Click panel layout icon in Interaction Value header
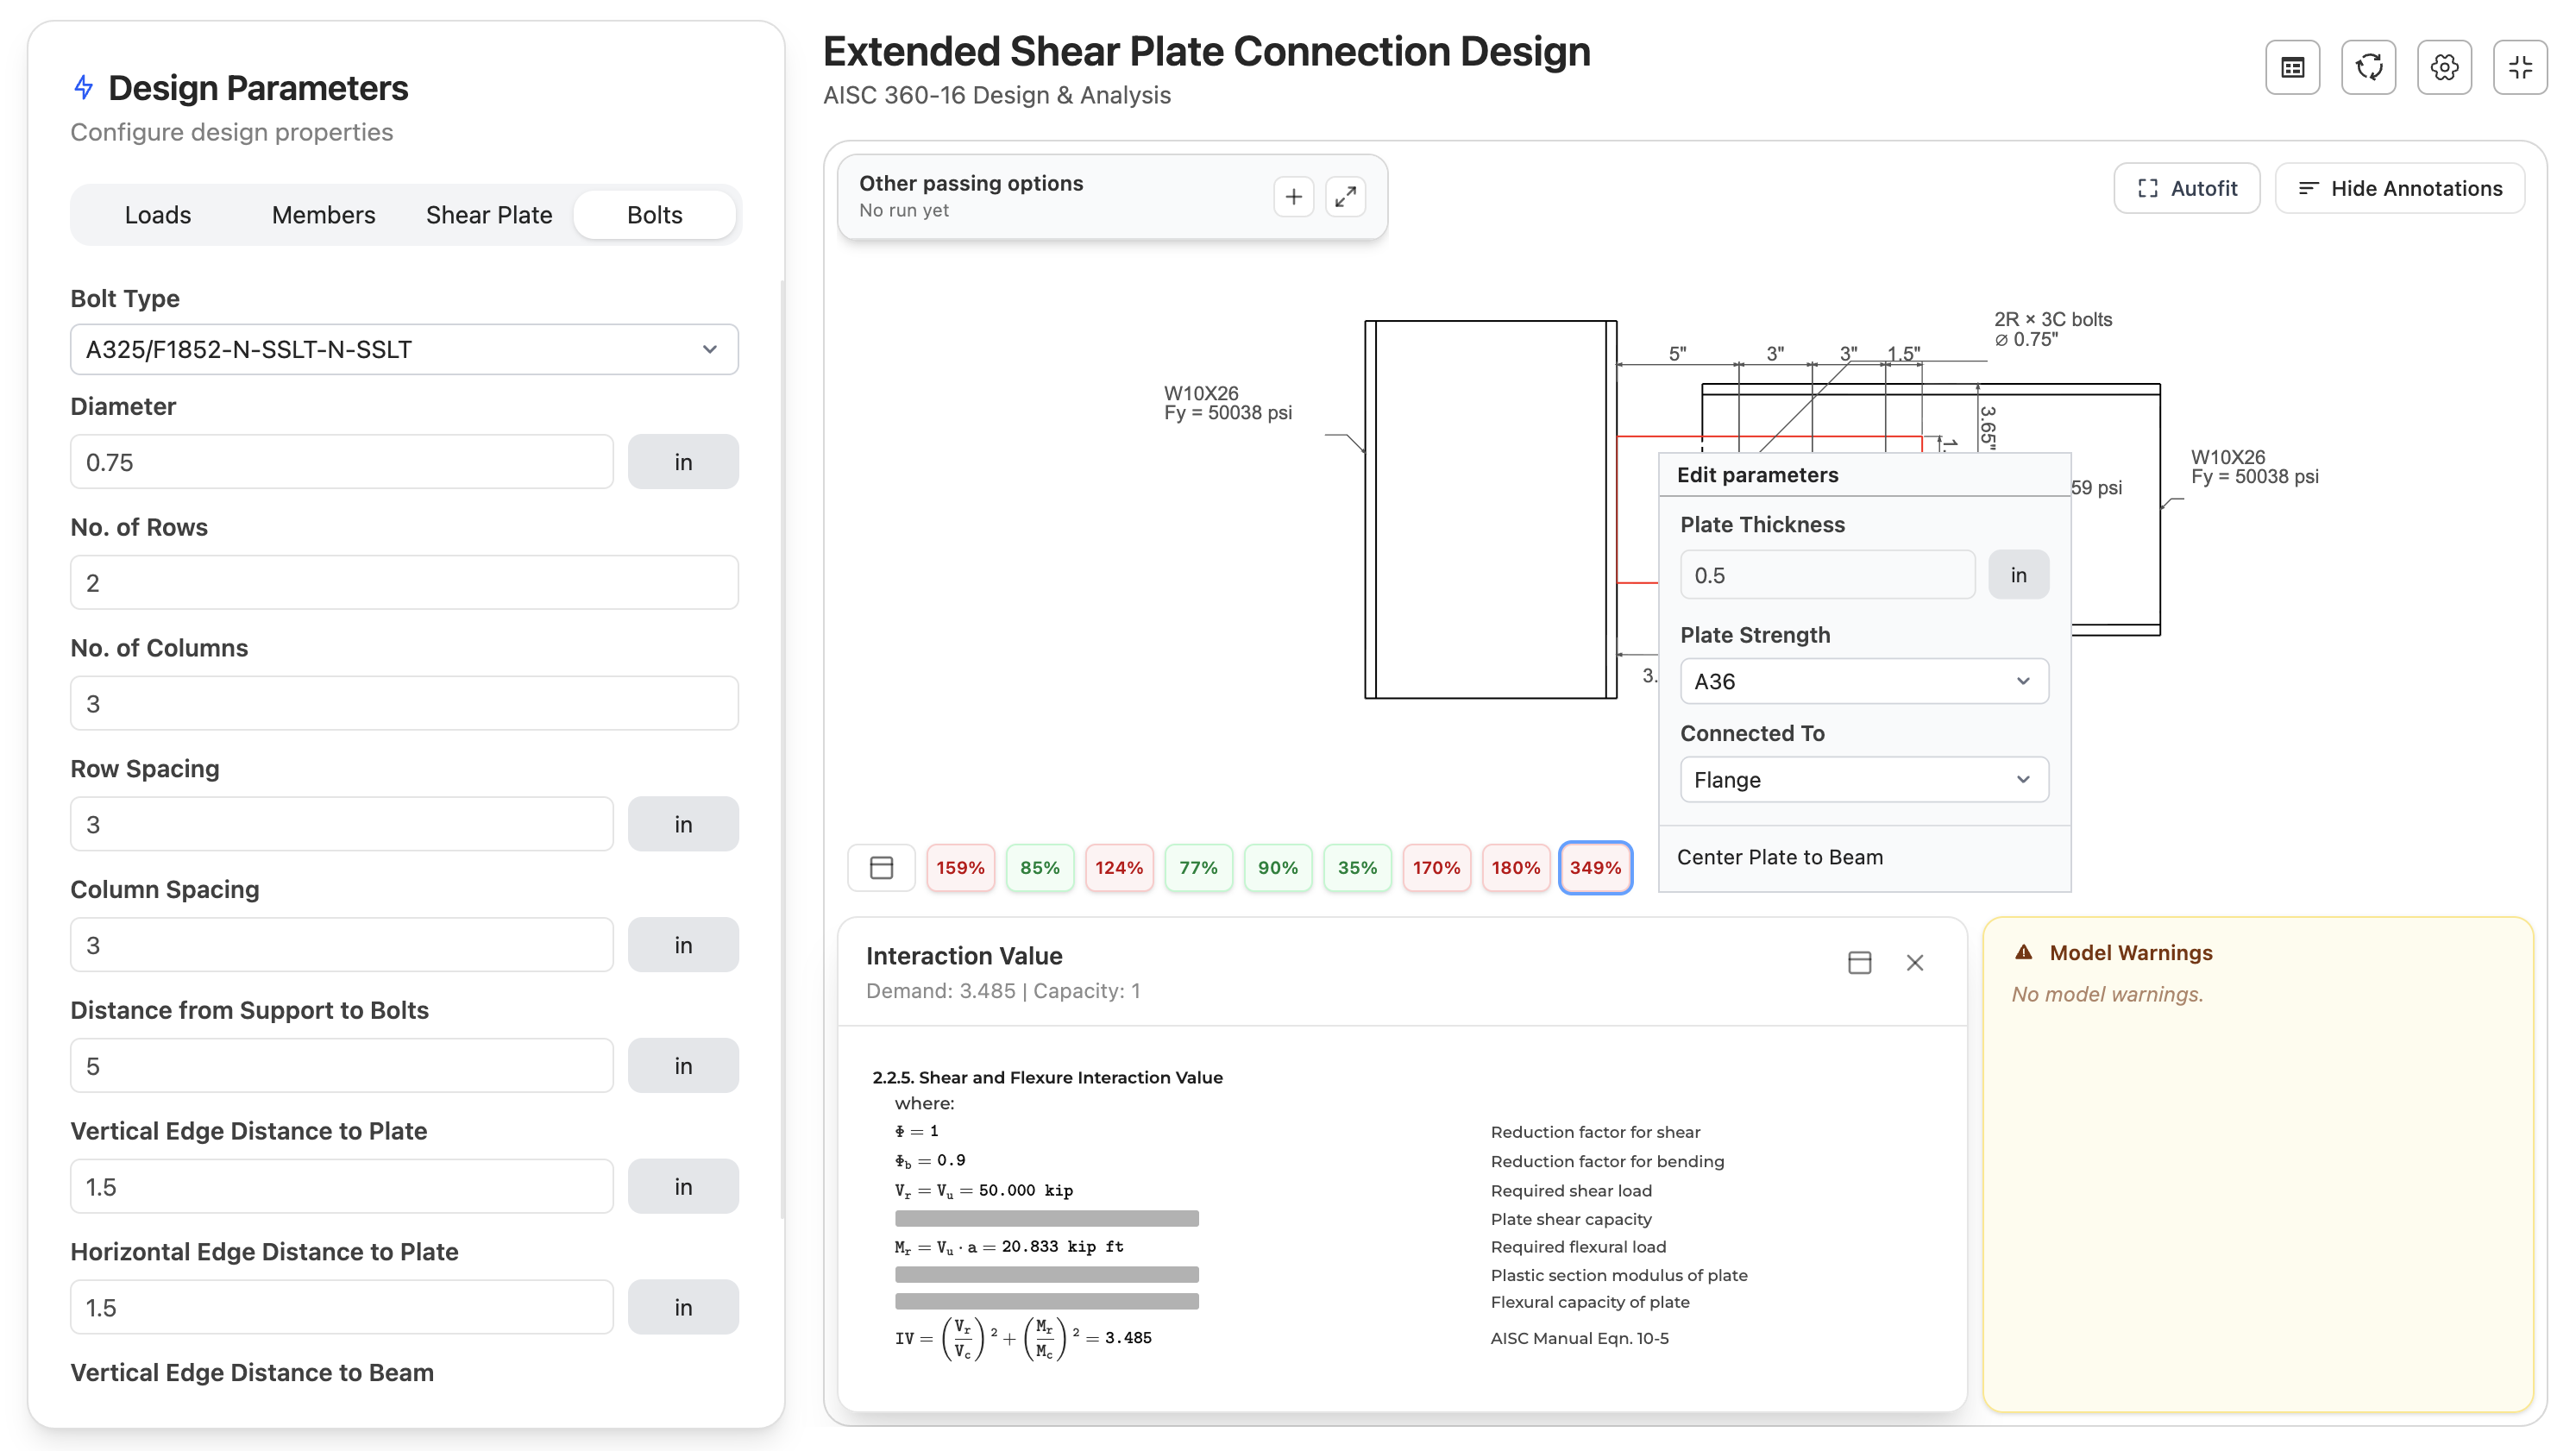The width and height of the screenshot is (2576, 1451). pos(1859,962)
